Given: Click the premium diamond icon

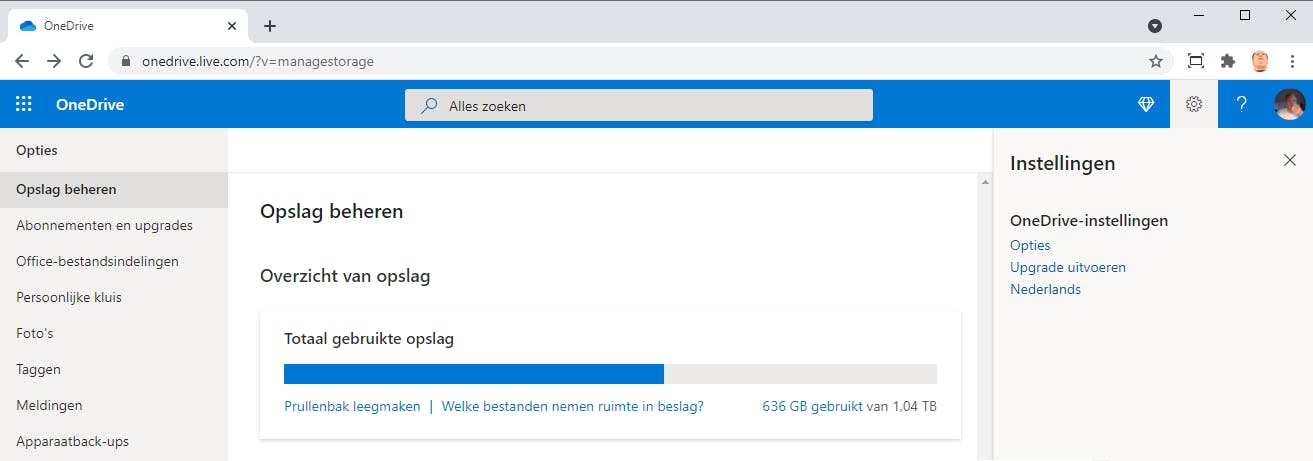Looking at the screenshot, I should click(x=1146, y=104).
